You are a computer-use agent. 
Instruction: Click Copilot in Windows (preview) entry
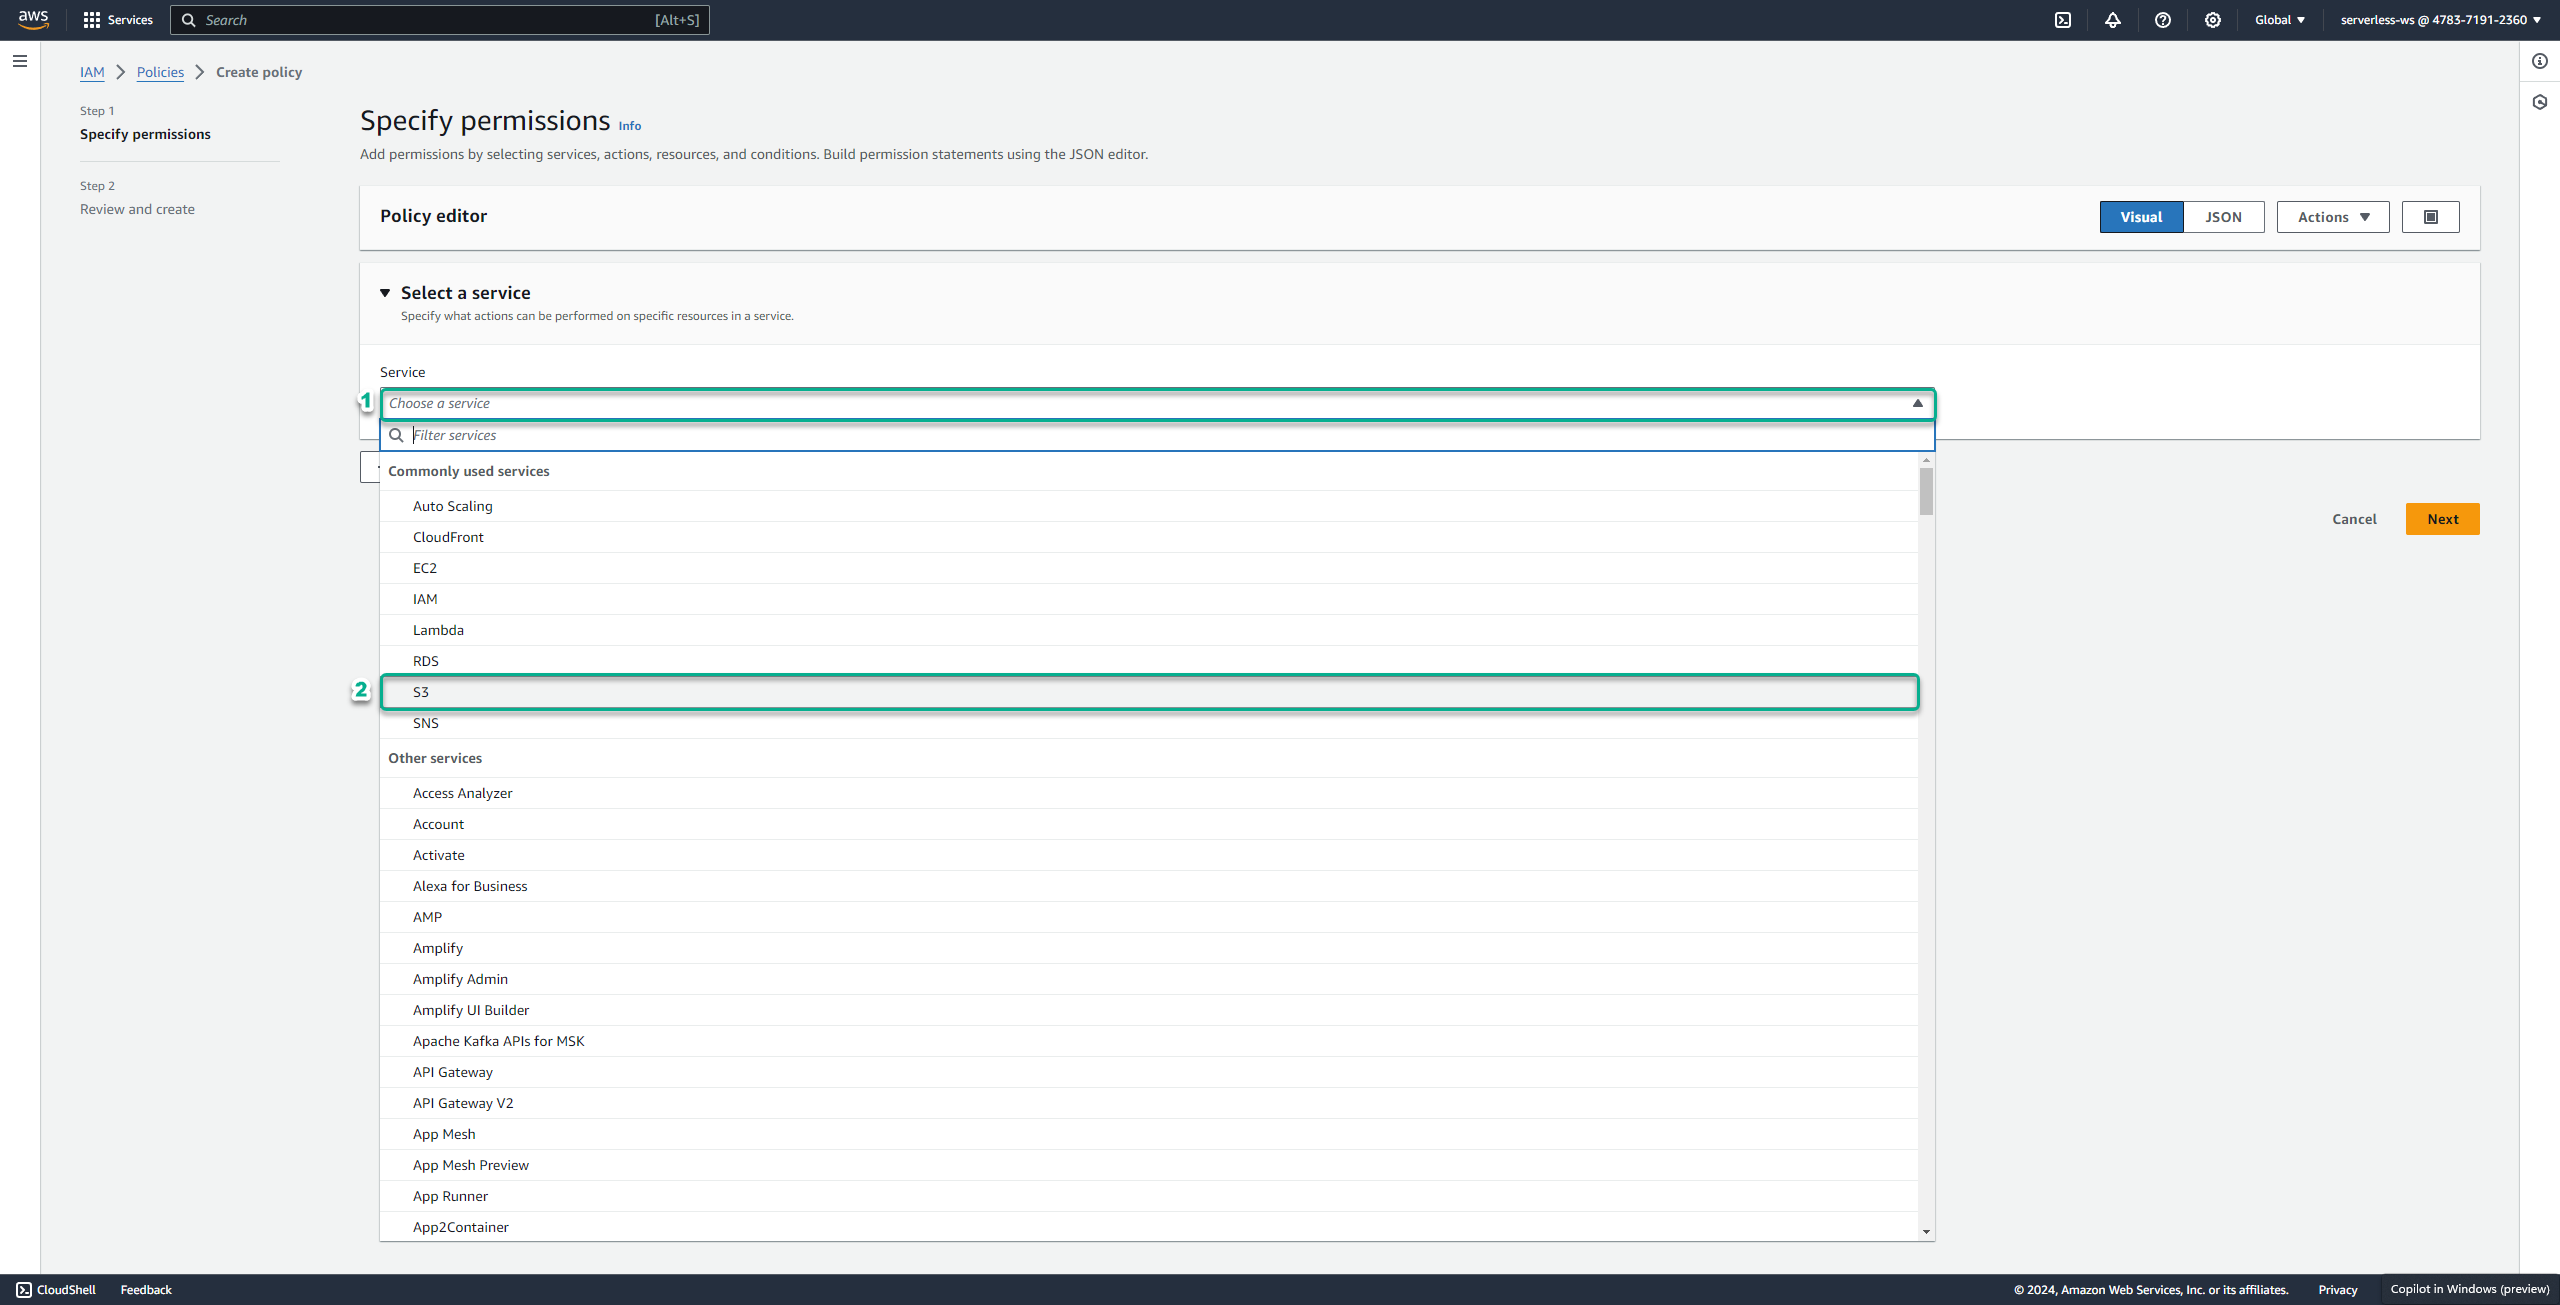pyautogui.click(x=2469, y=1289)
